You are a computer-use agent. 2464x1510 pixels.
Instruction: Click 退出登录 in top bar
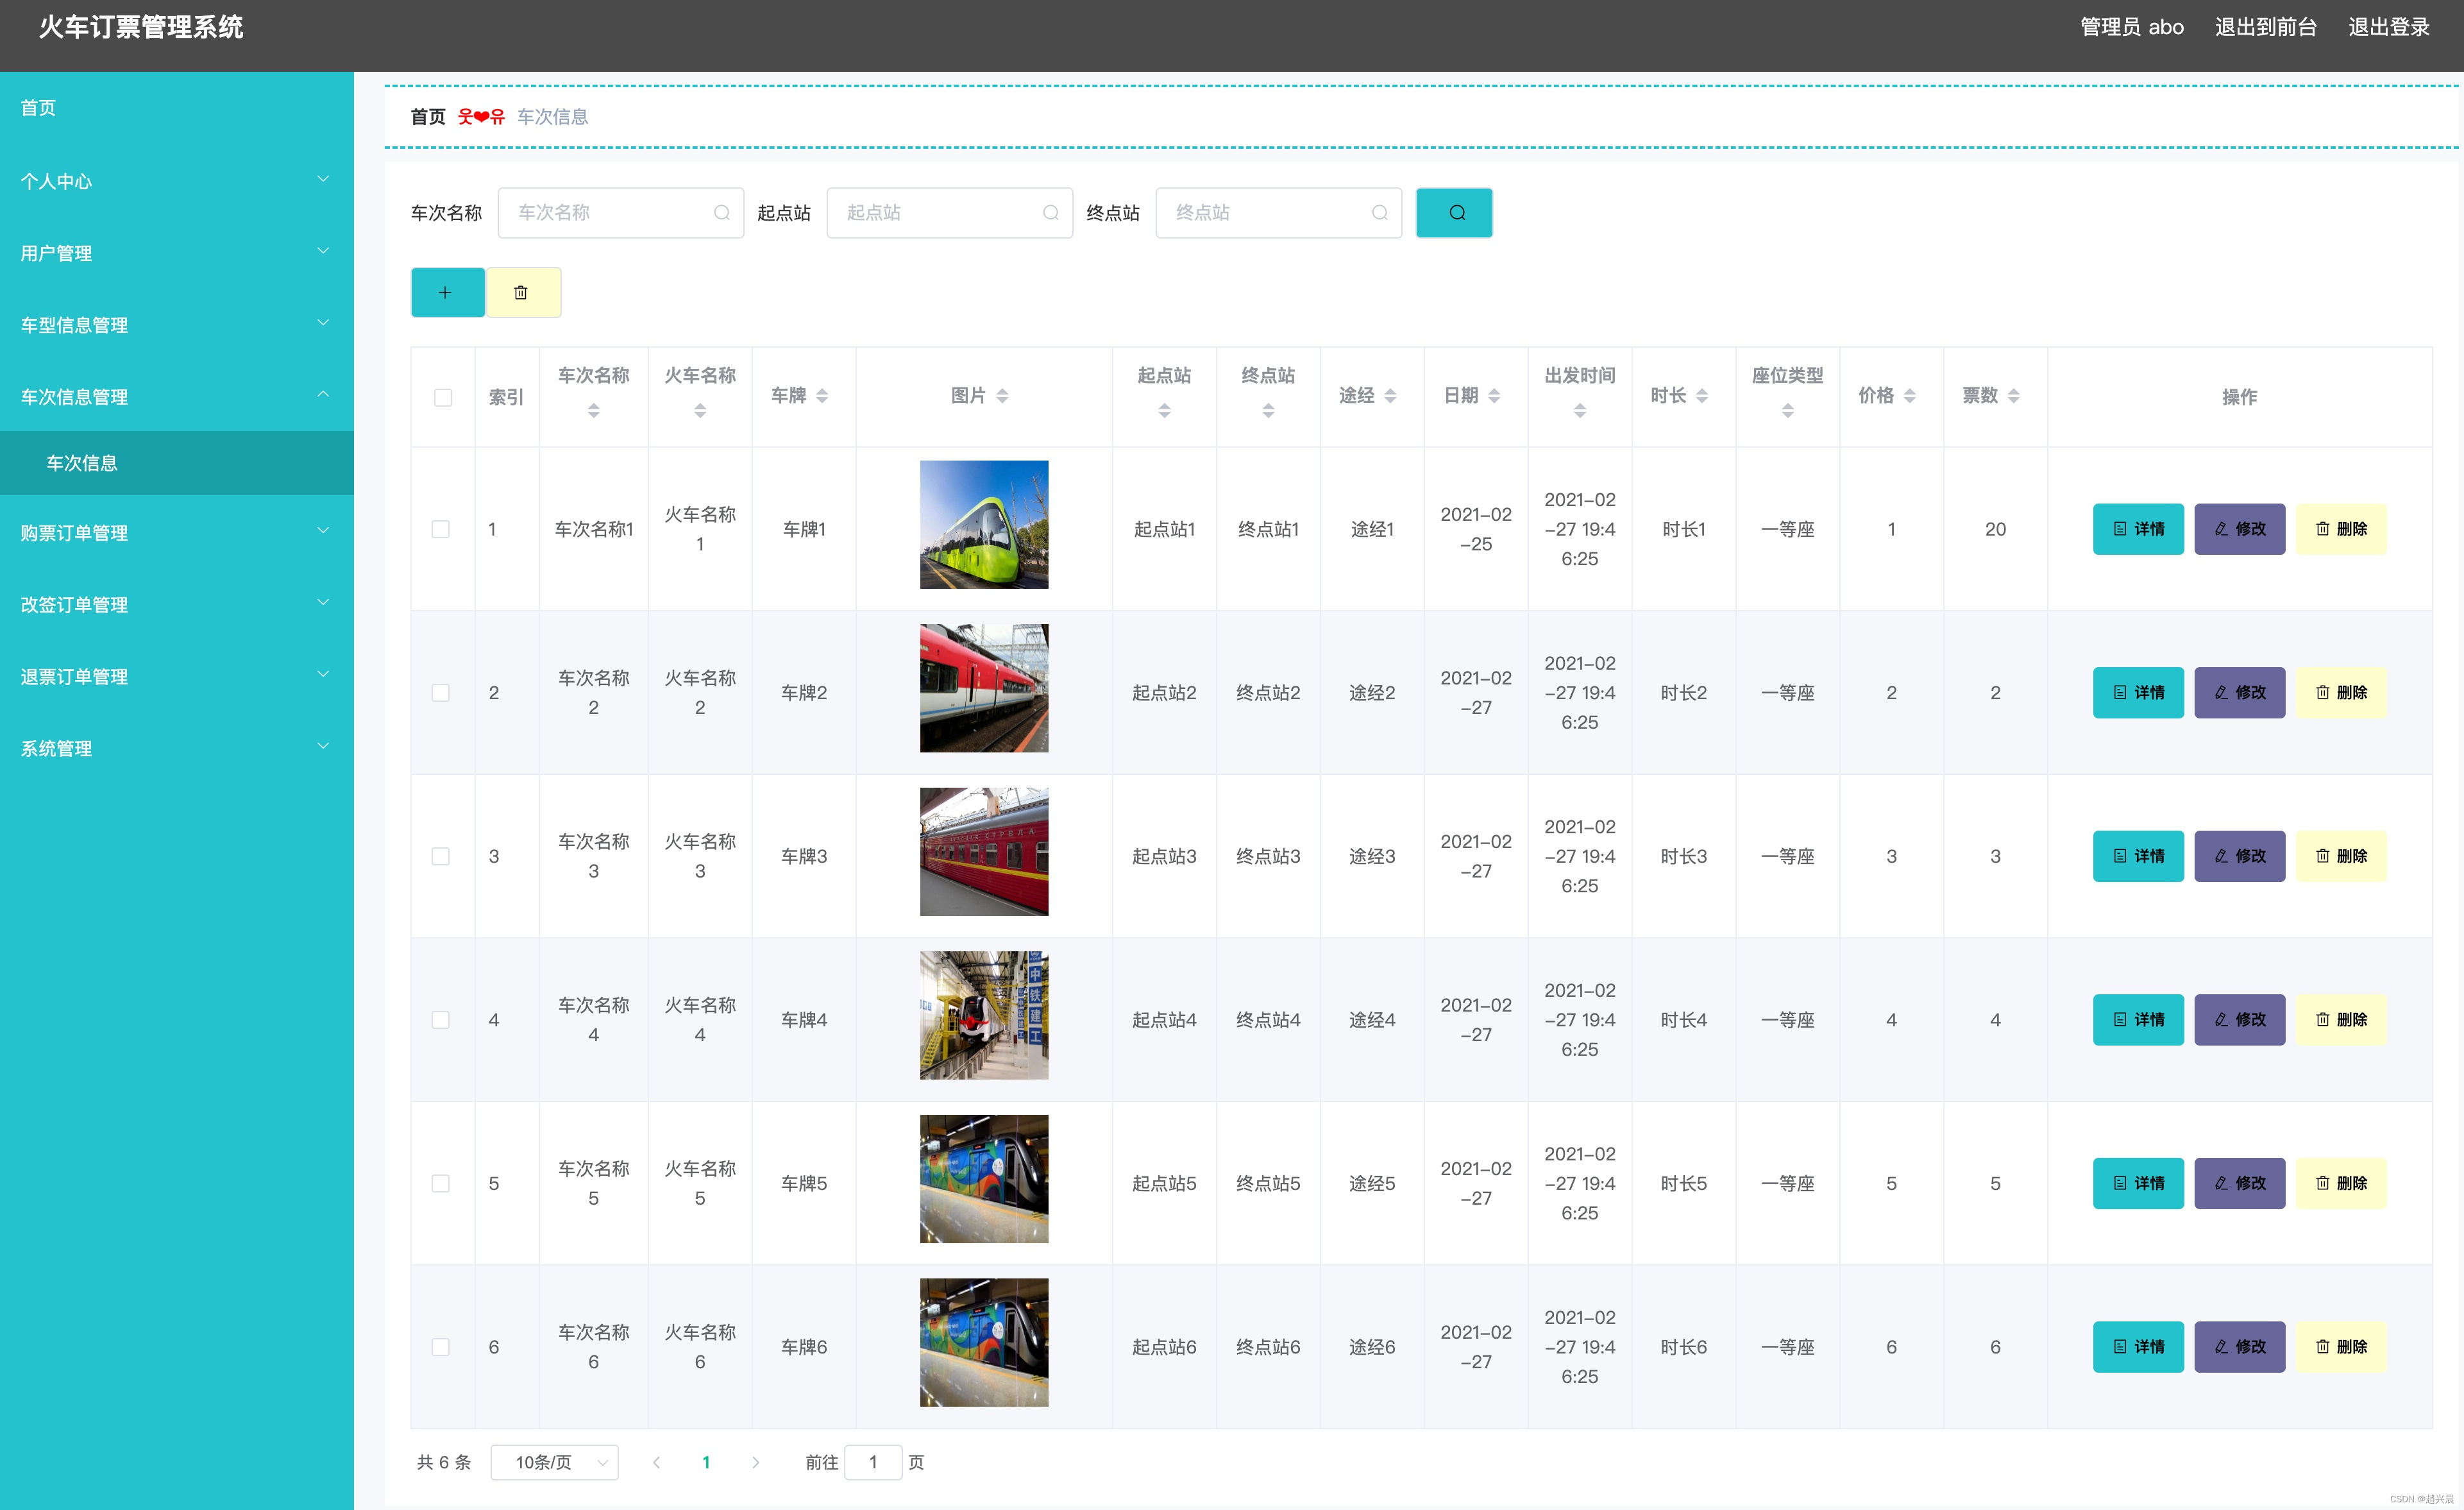pyautogui.click(x=2388, y=27)
